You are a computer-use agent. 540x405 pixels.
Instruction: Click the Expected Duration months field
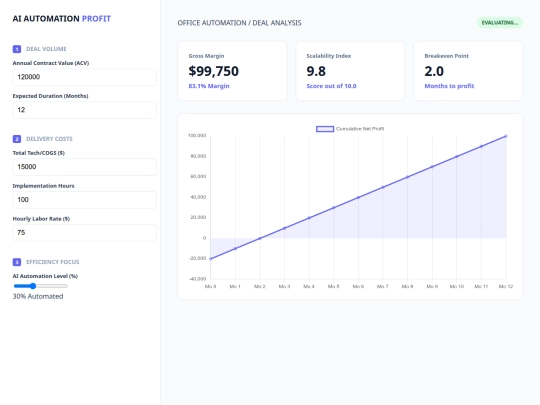pyautogui.click(x=84, y=110)
